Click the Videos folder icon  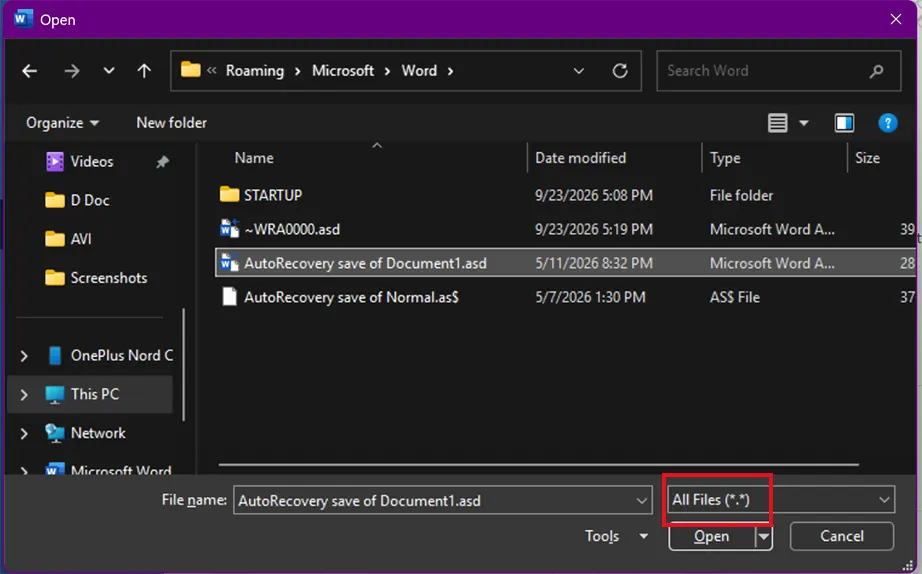[x=55, y=161]
